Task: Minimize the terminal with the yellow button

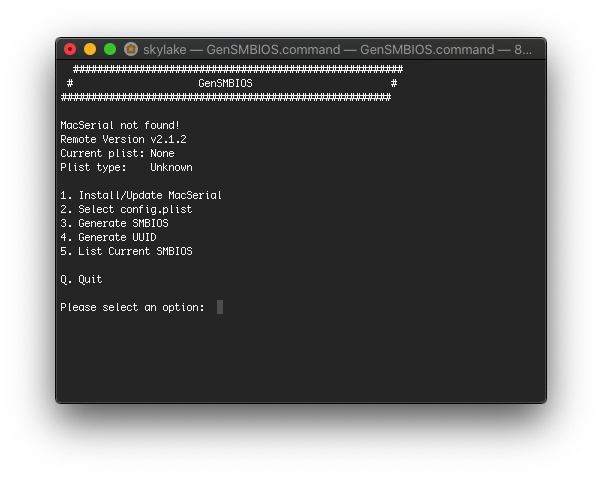Action: point(90,48)
